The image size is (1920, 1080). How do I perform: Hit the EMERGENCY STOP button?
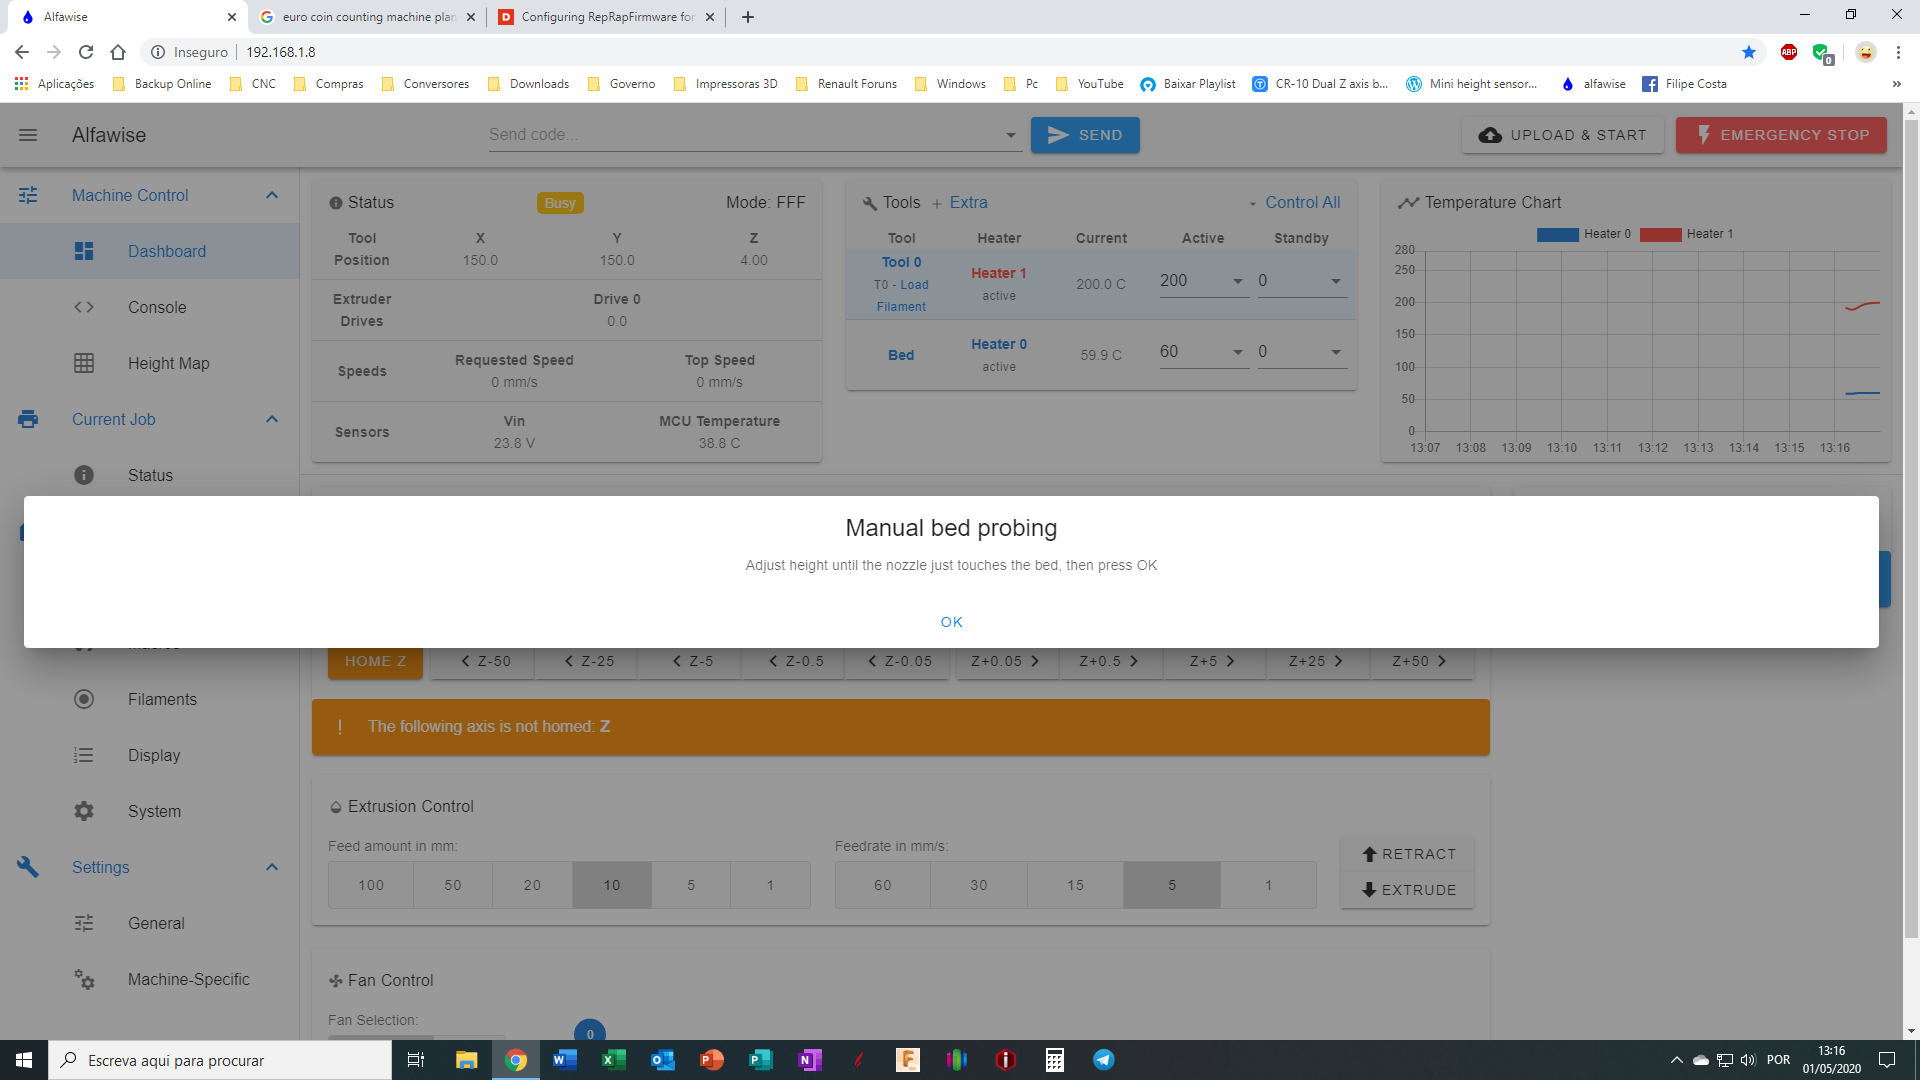1781,135
